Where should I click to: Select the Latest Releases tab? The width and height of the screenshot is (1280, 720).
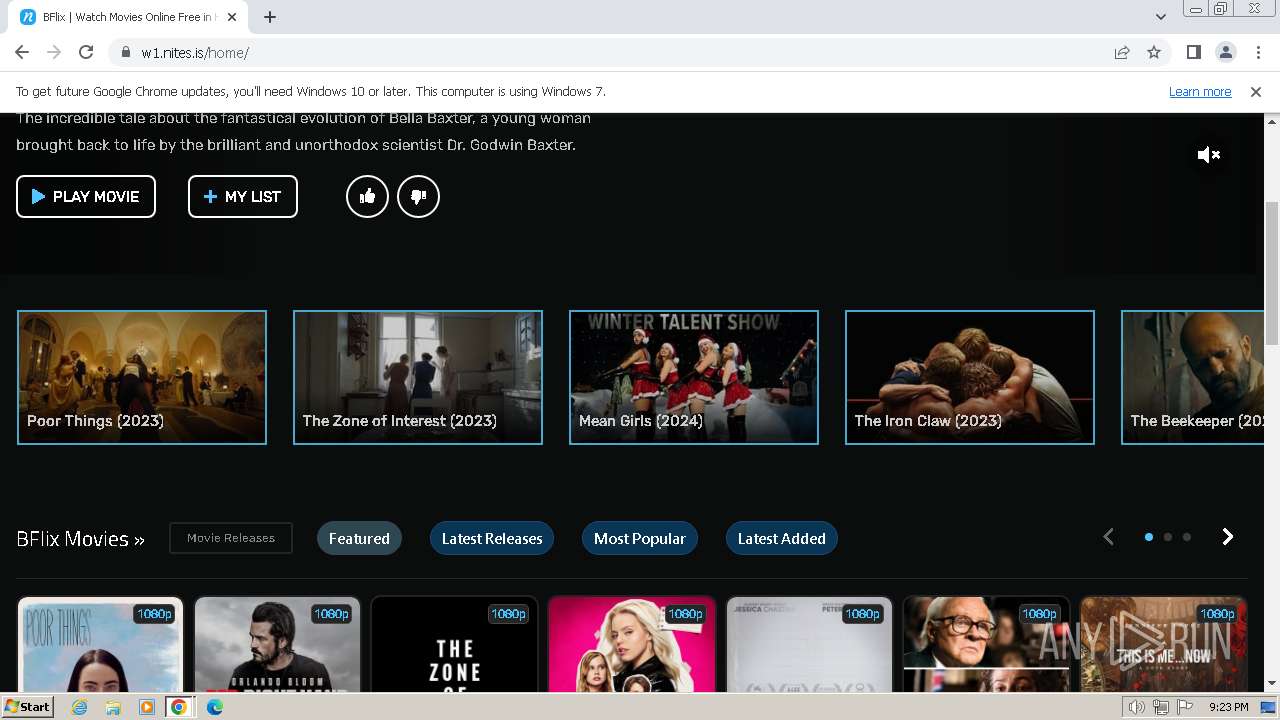click(492, 538)
